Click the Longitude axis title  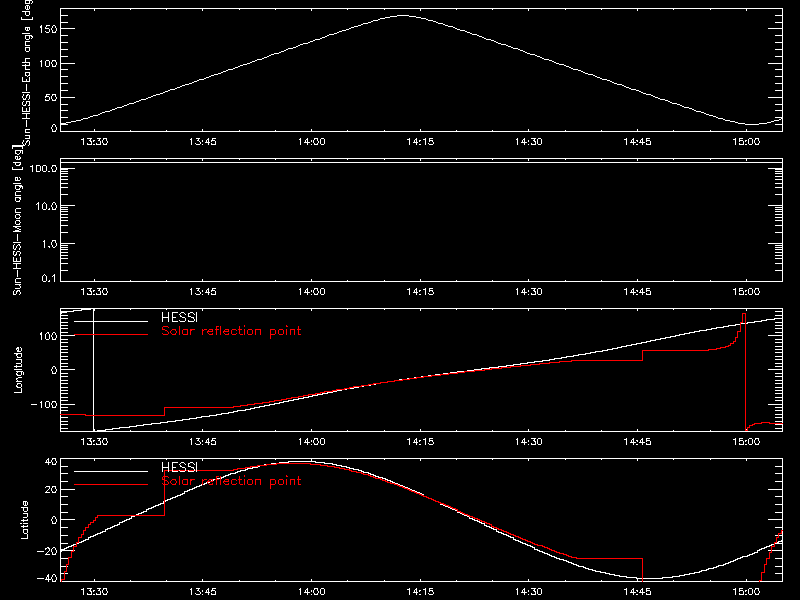point(18,370)
